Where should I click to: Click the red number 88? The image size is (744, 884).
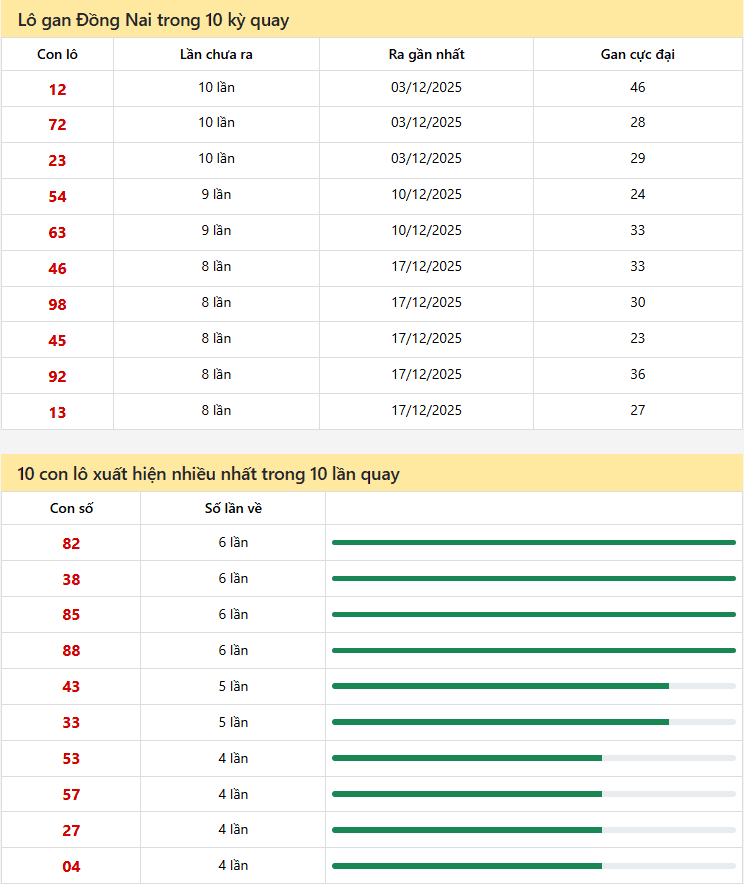71,651
